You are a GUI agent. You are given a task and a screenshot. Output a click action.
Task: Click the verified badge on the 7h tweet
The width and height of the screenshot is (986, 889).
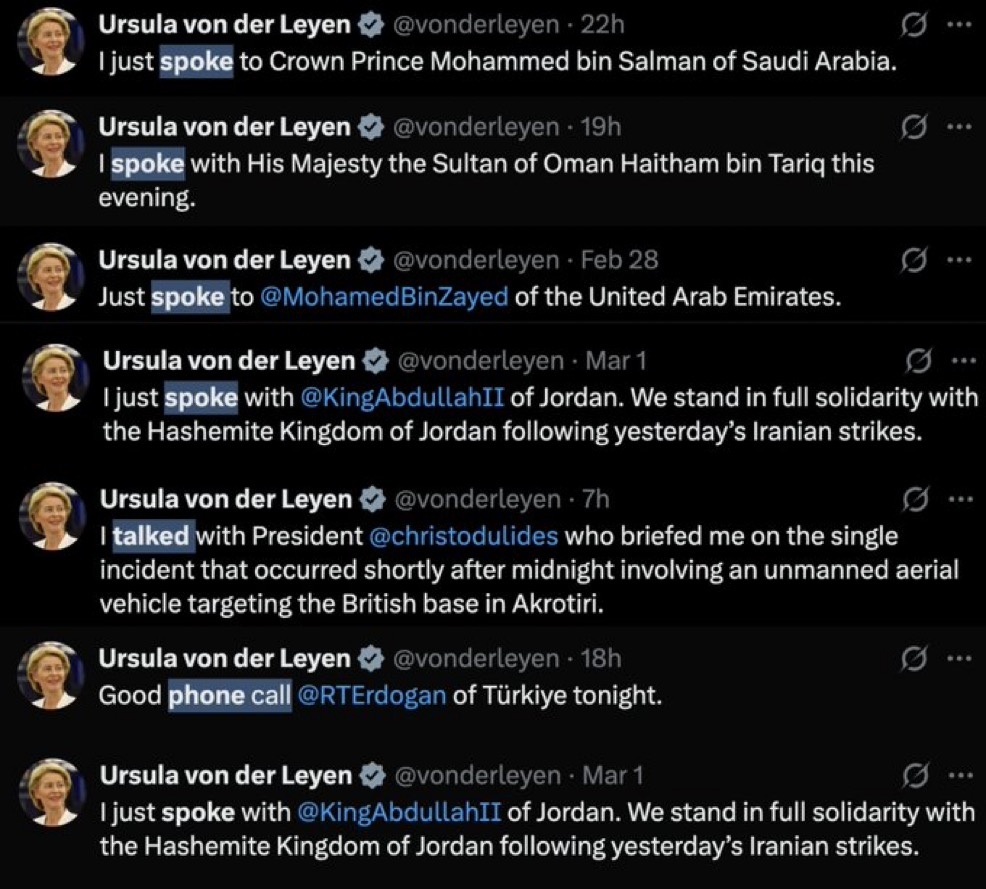(372, 498)
